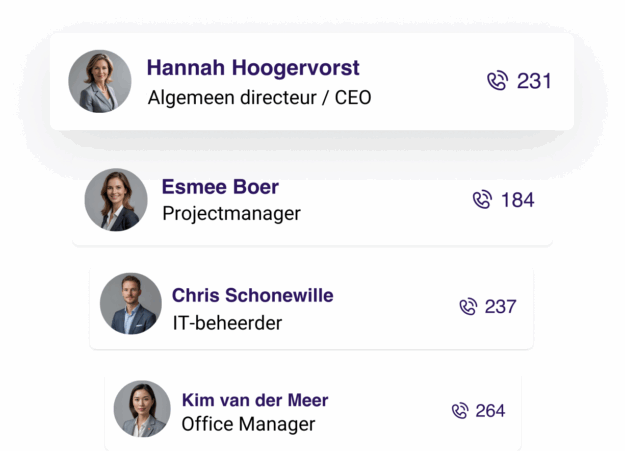This screenshot has width=625, height=451.
Task: Click the IT-beheerder job title
Action: (227, 323)
